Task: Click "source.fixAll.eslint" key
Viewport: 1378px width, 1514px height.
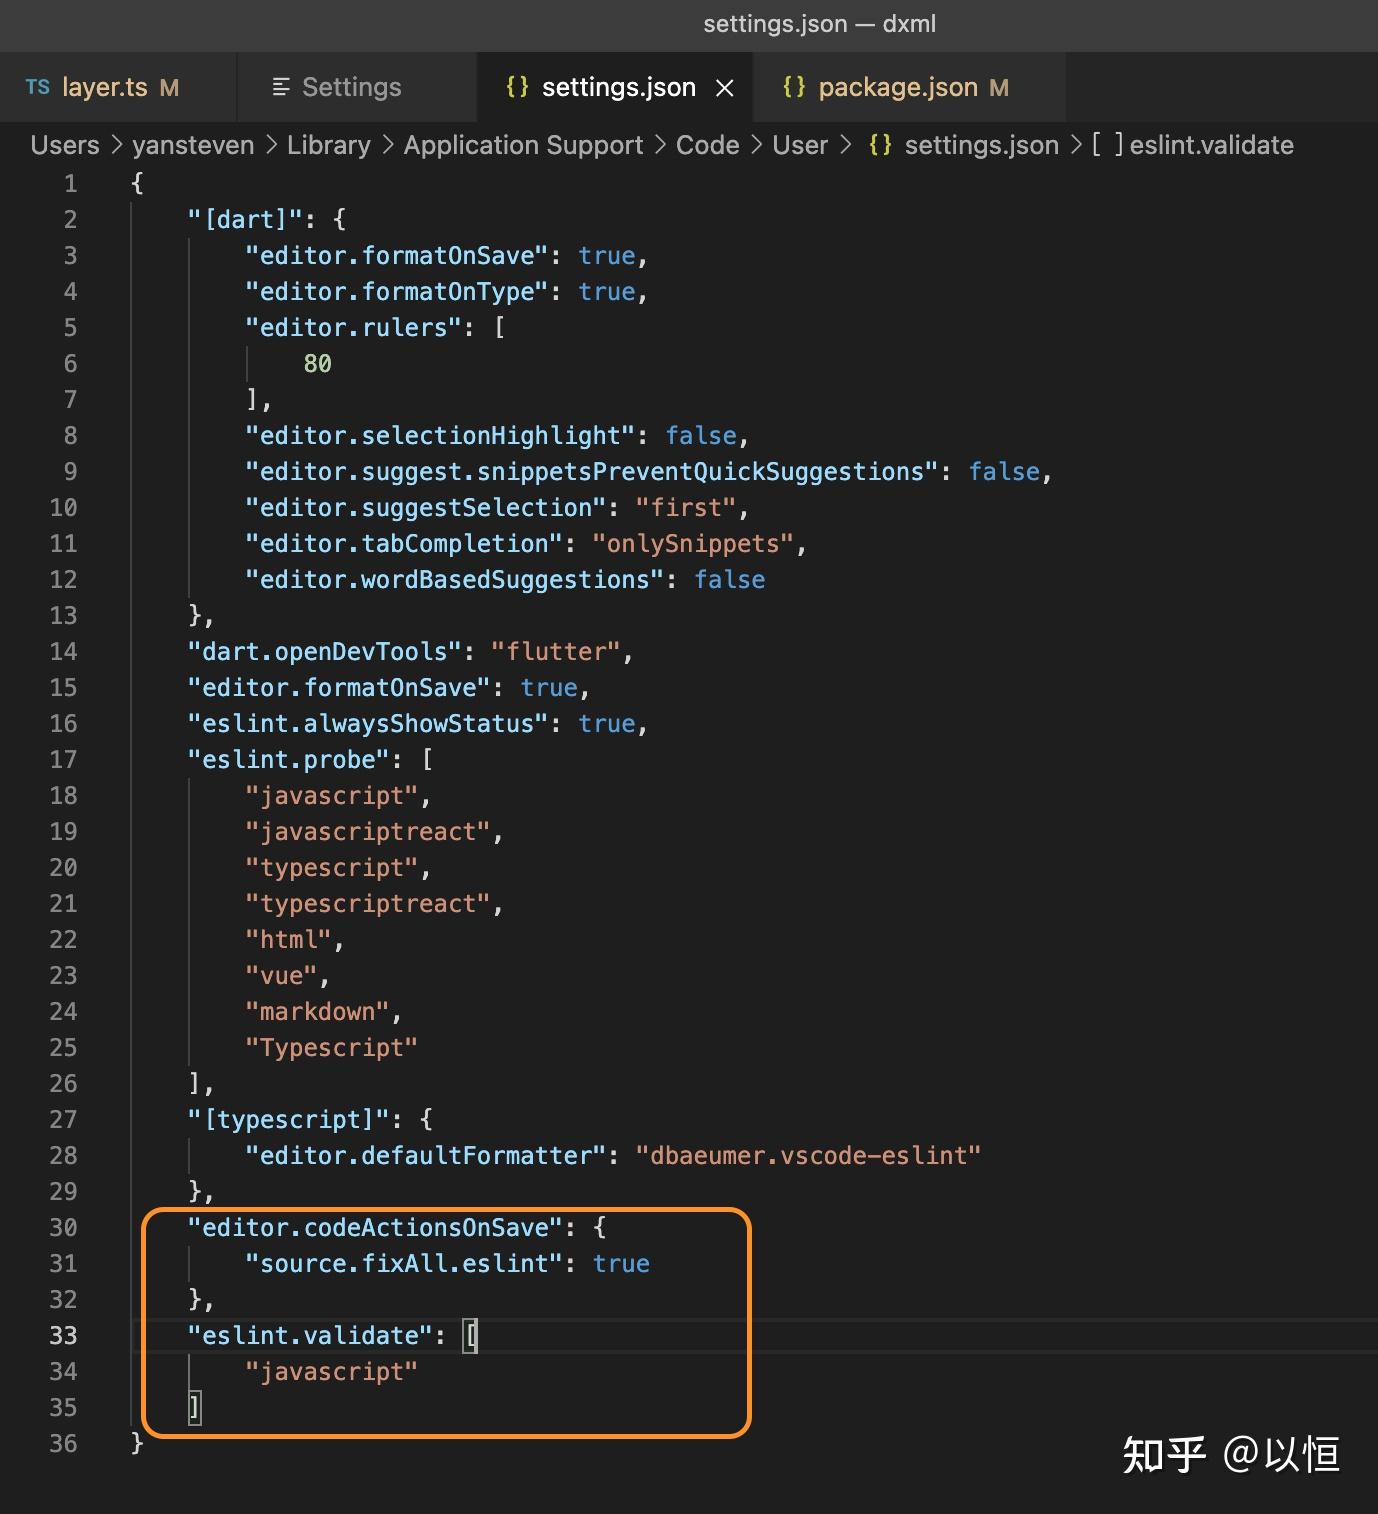Action: click(x=404, y=1263)
